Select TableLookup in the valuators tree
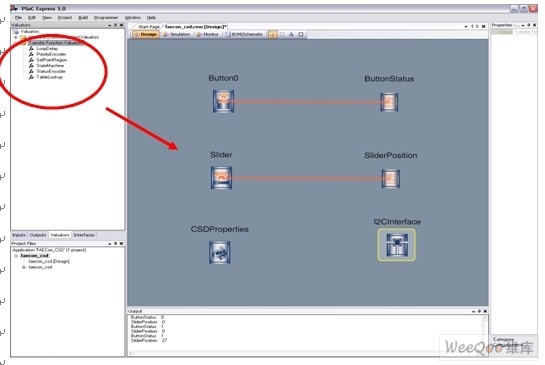 point(50,77)
